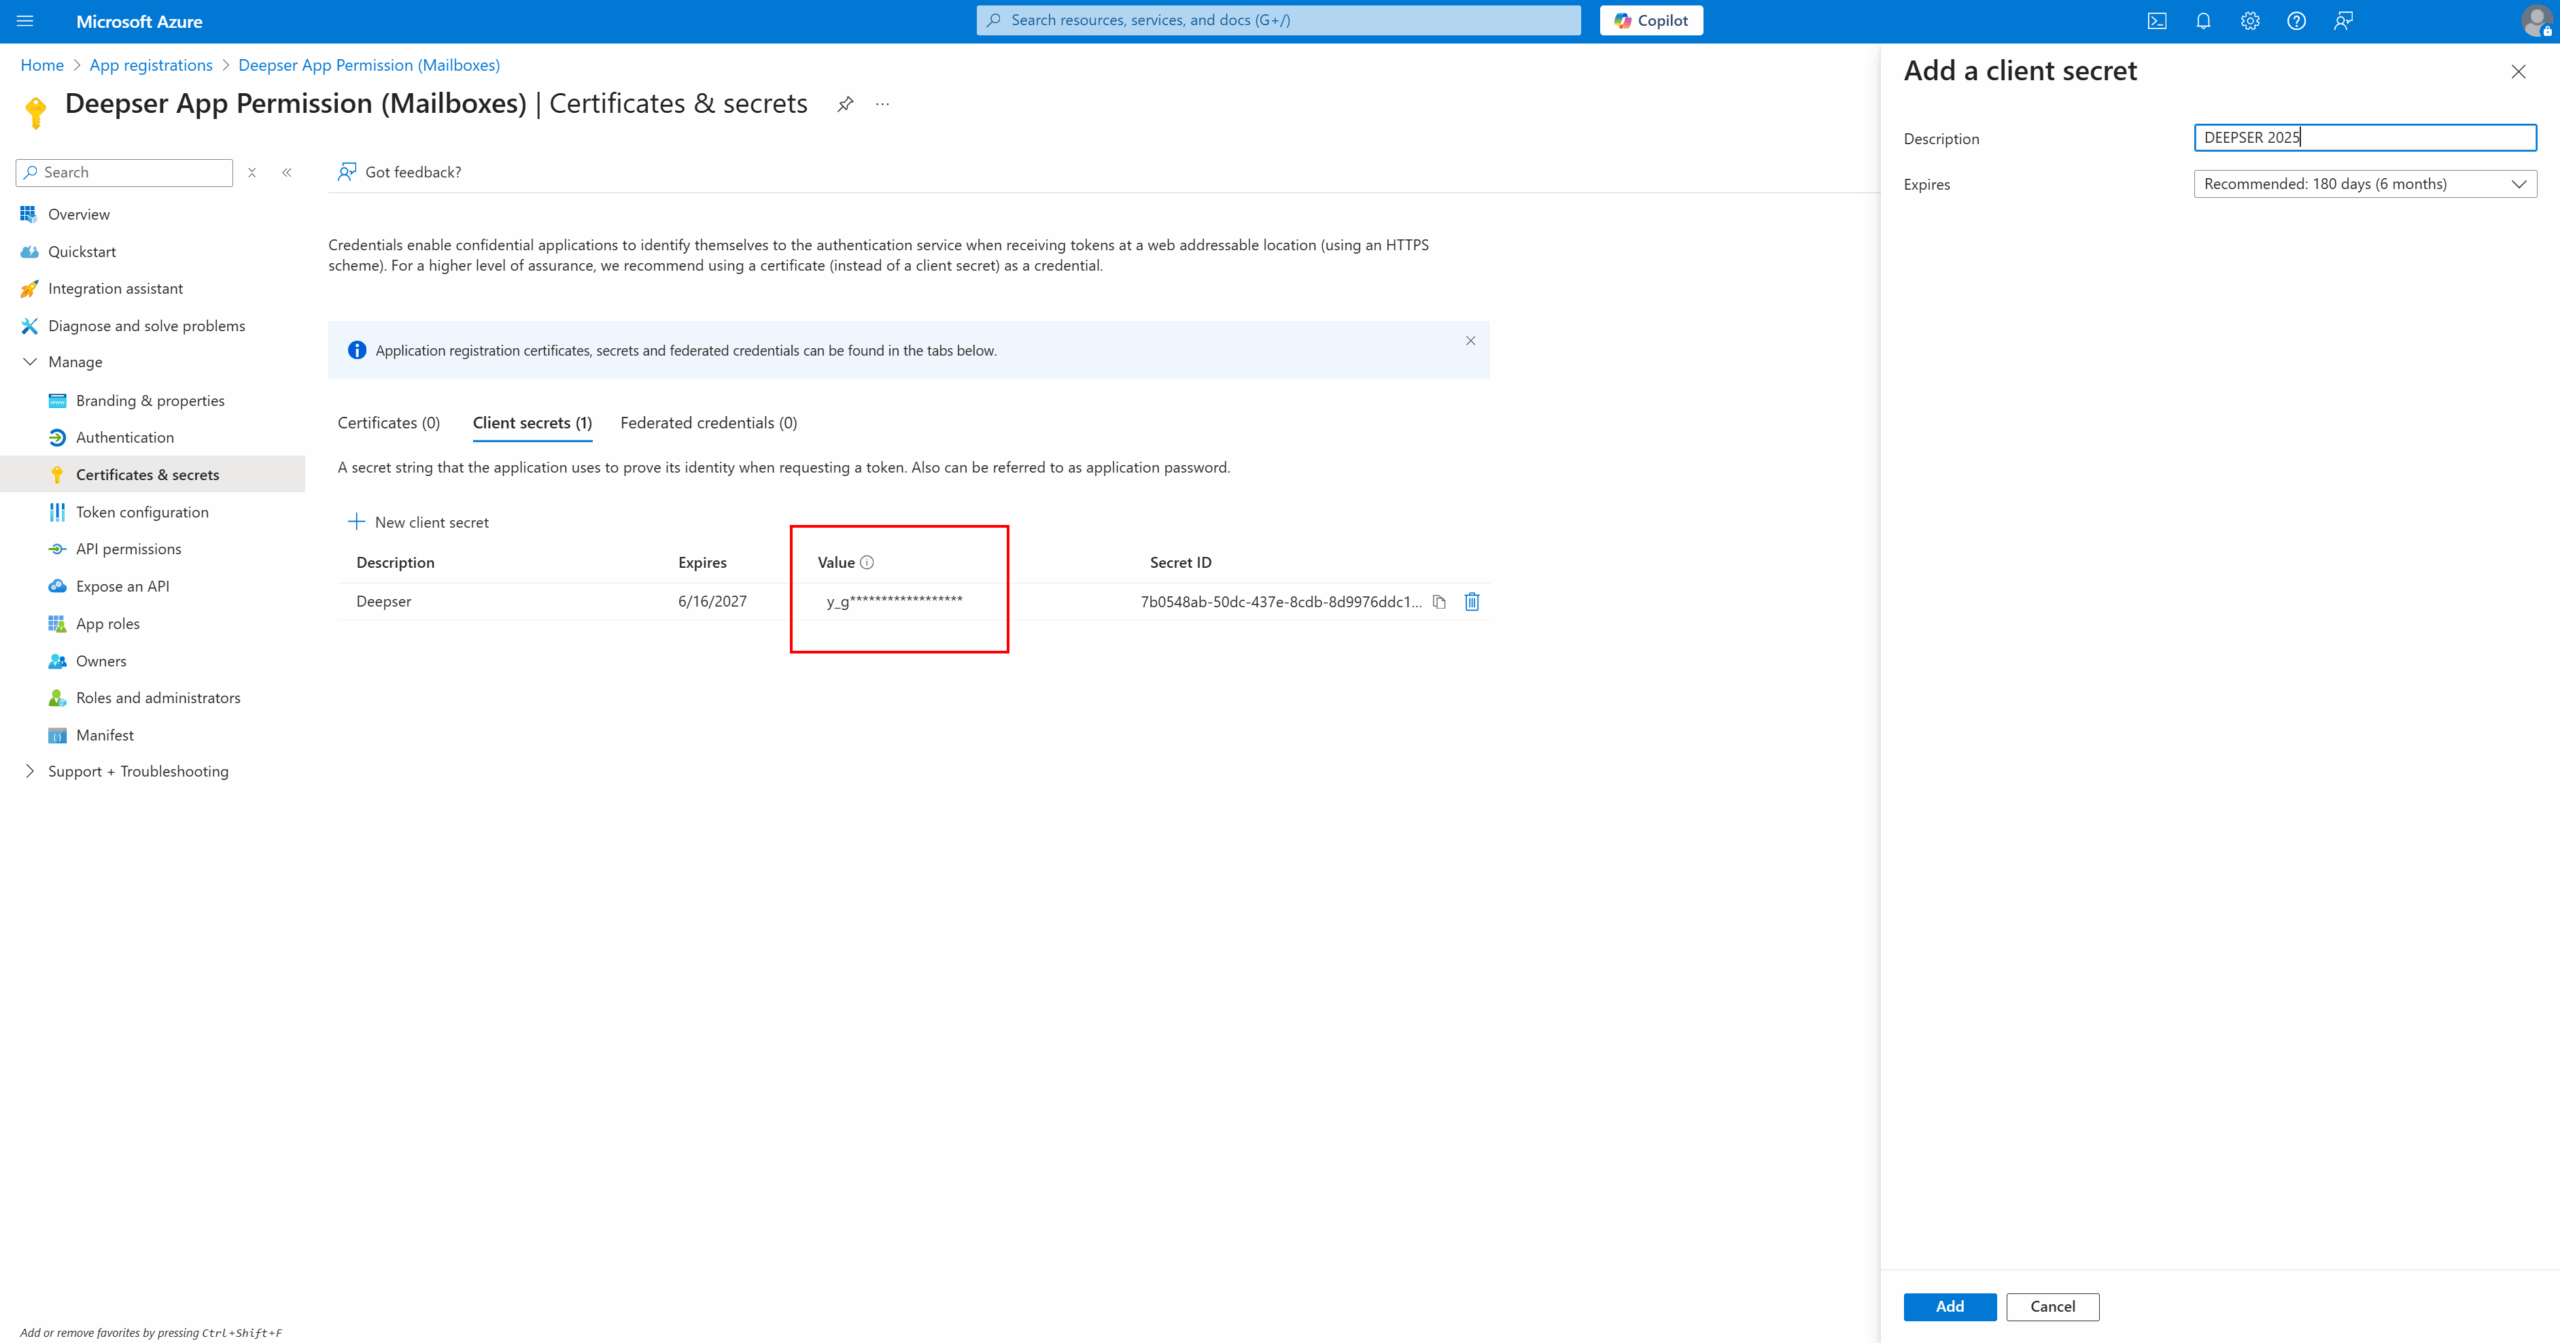The height and width of the screenshot is (1343, 2560).
Task: Open the Owners page
Action: click(101, 661)
